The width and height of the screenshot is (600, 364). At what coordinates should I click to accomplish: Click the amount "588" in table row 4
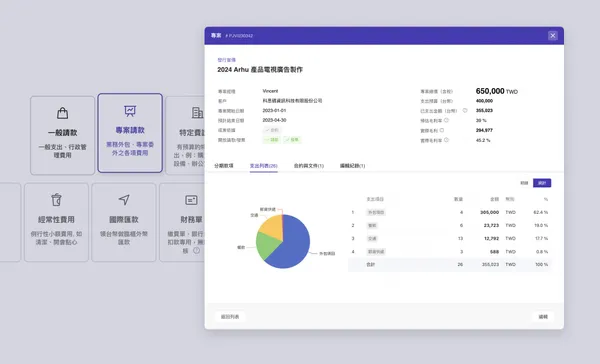494,252
